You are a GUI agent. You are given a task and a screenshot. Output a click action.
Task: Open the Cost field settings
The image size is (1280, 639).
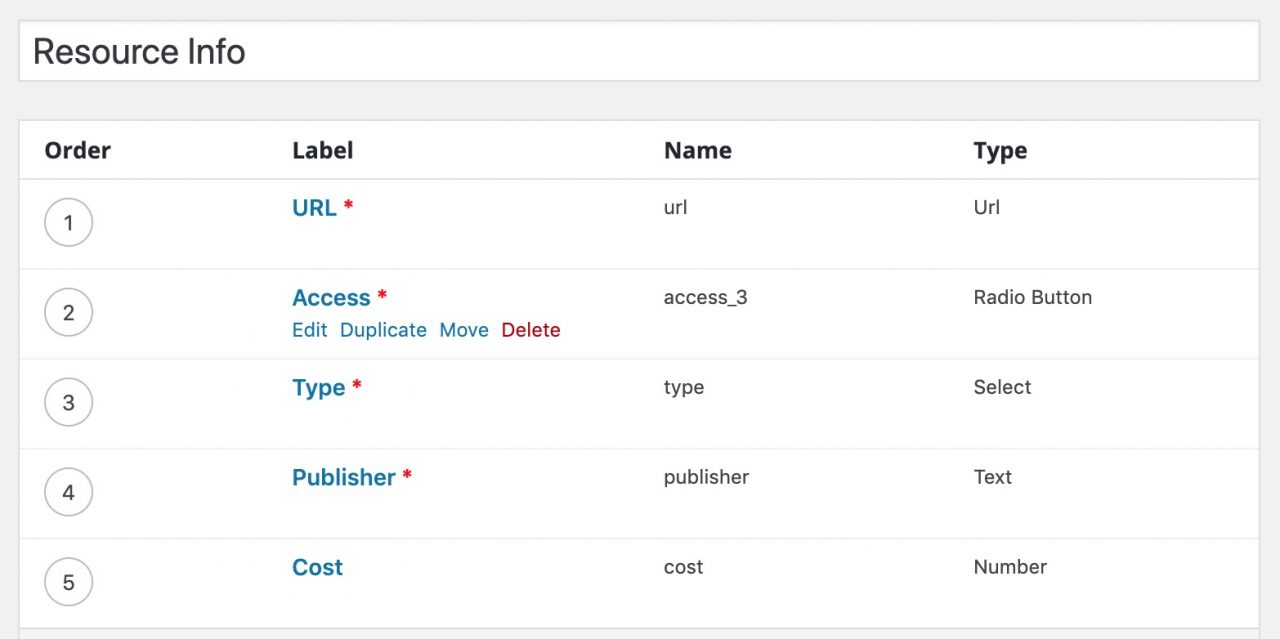tap(317, 567)
